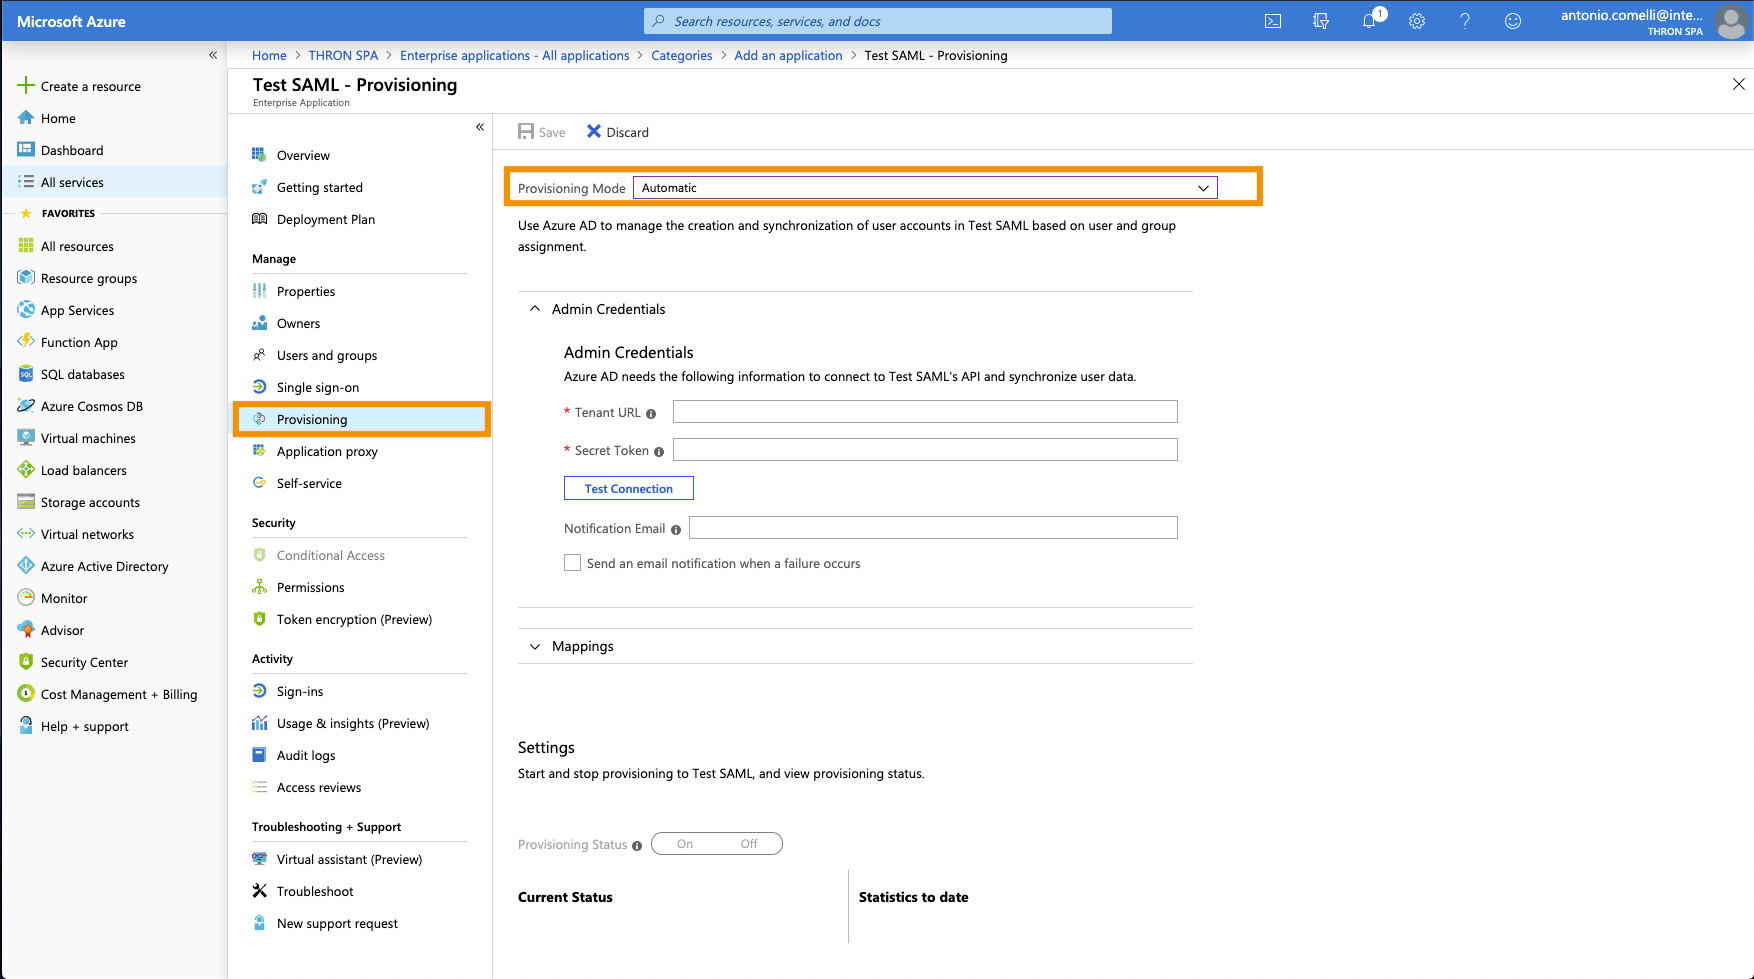Screen dimensions: 1754x979
Task: Turn Provisioning Status On
Action: coord(684,843)
